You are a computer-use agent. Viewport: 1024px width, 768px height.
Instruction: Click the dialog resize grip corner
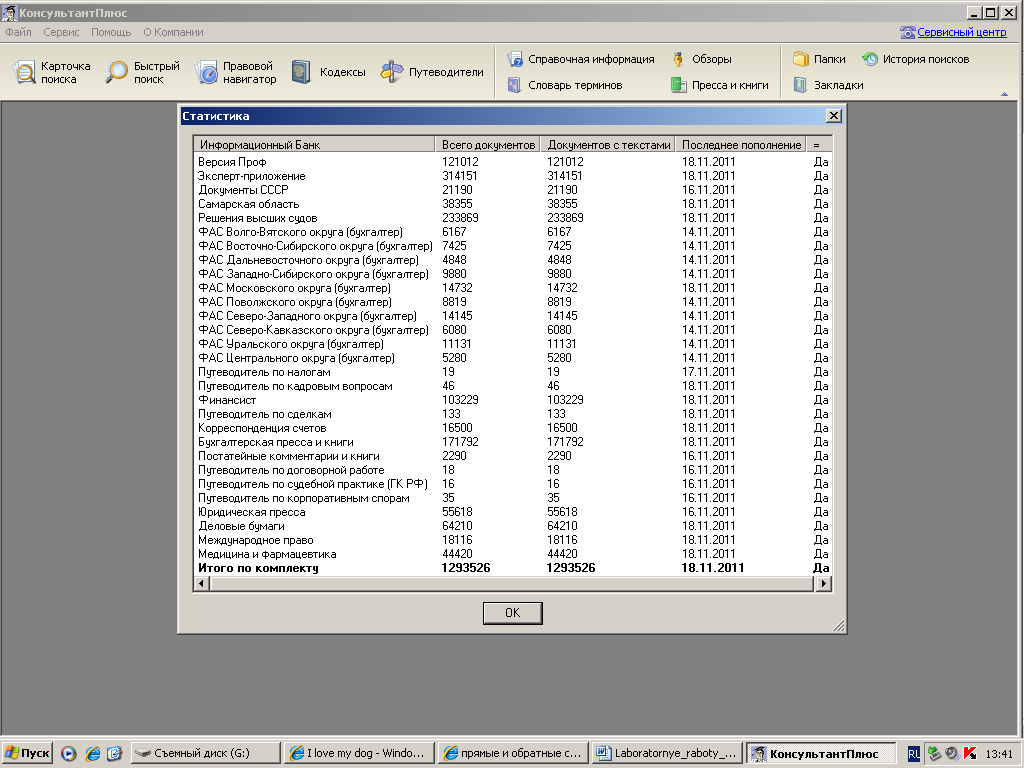[839, 626]
